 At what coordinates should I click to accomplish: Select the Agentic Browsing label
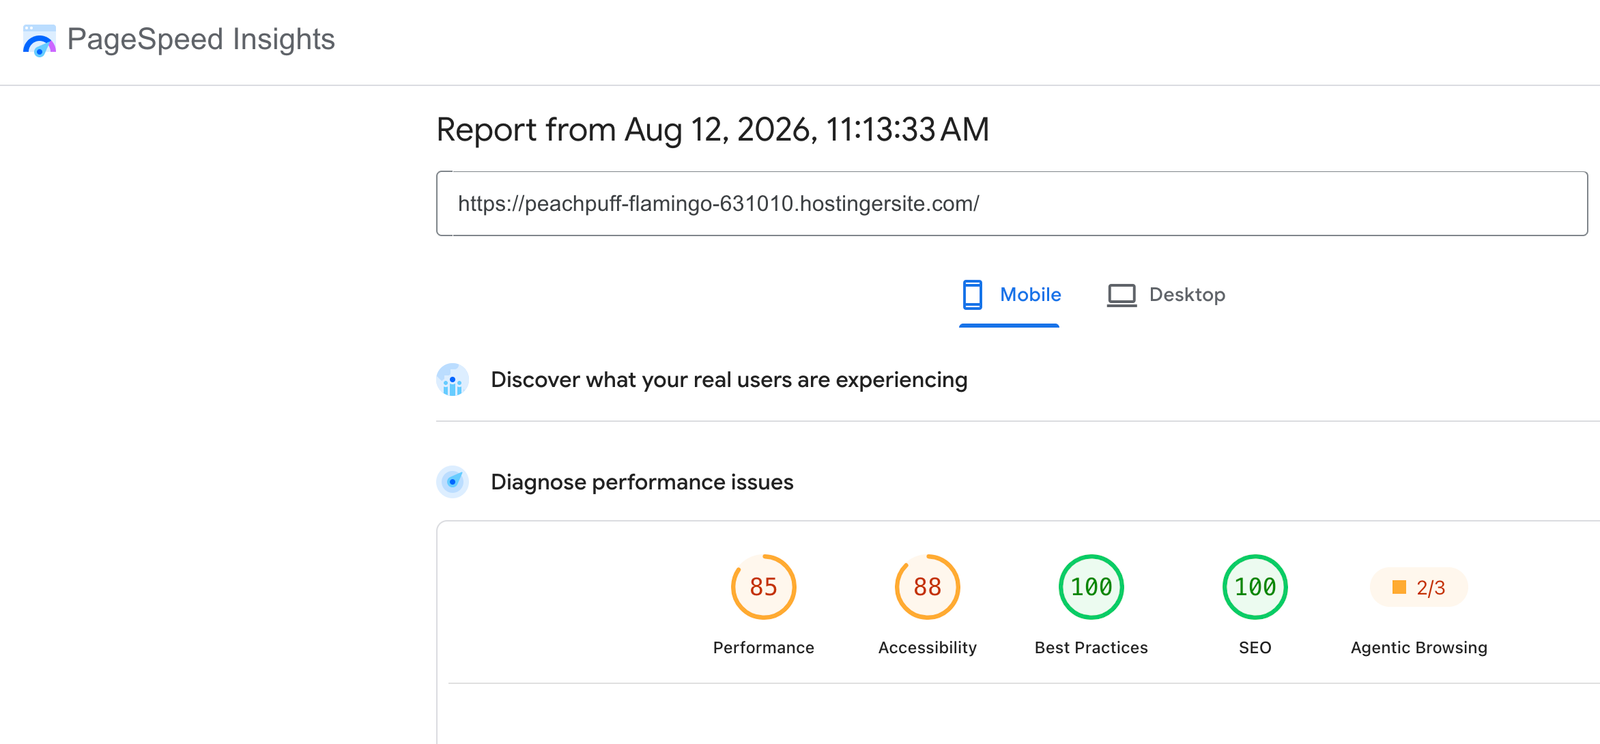(x=1419, y=648)
